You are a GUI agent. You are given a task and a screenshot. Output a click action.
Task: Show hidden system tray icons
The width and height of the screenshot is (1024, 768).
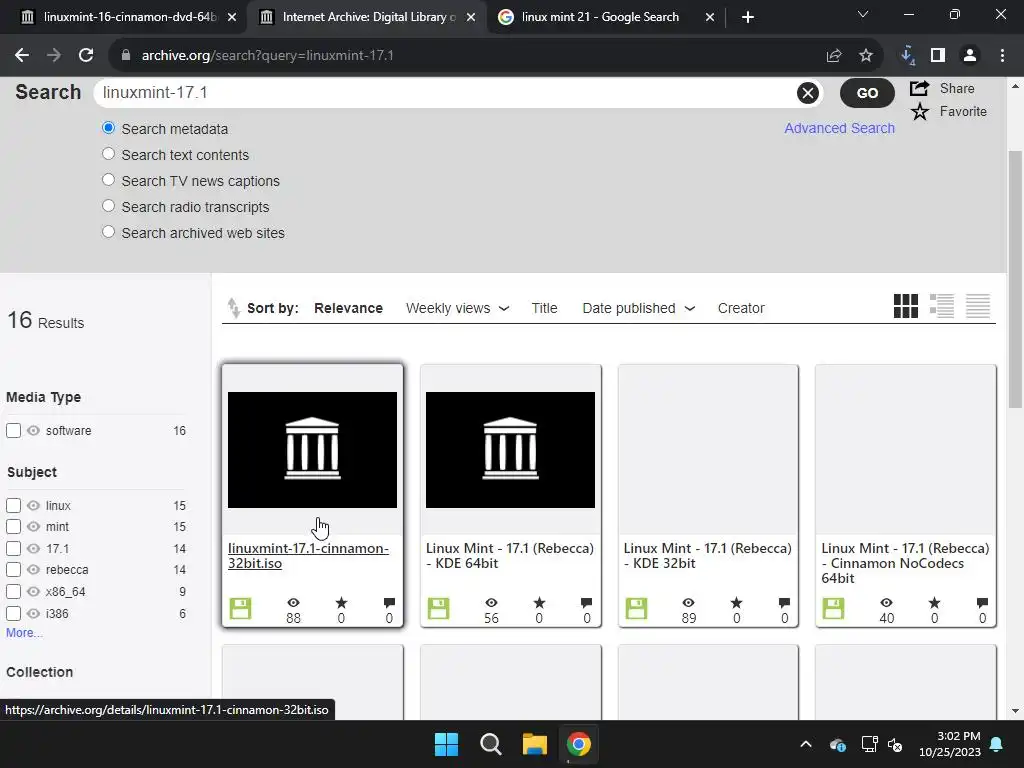806,744
